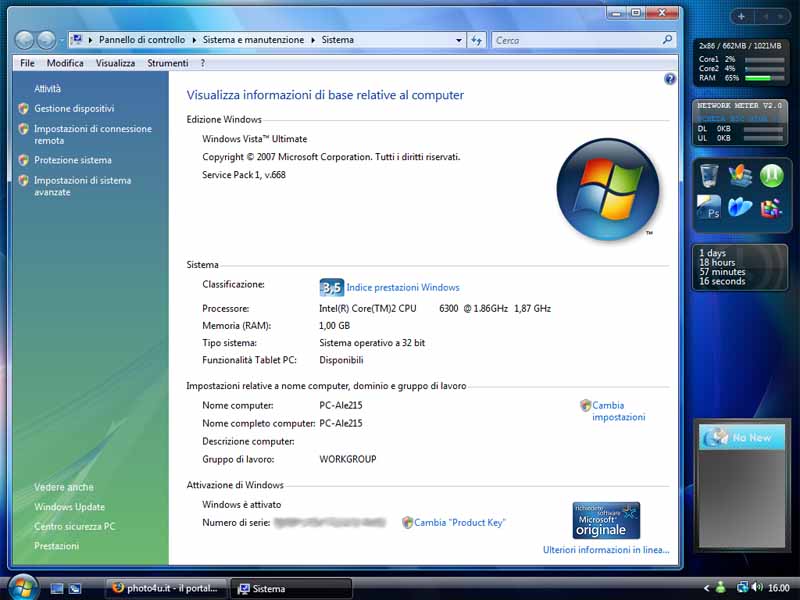The width and height of the screenshot is (800, 600).
Task: Show hidden tray icons with the chevron
Action: point(706,588)
